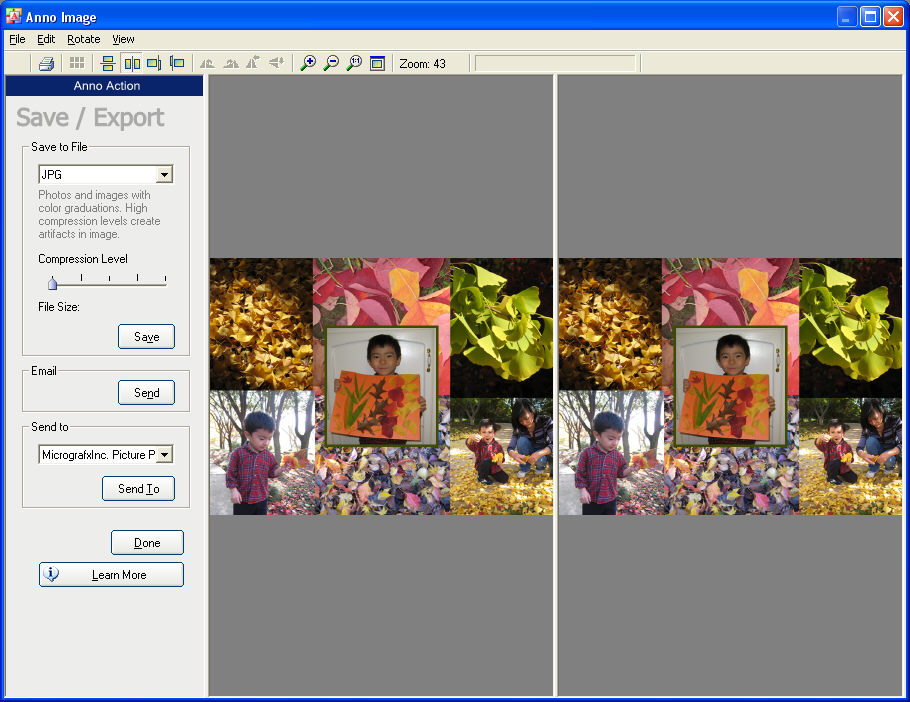Viewport: 910px width, 702px height.
Task: Click the Zoom Out magnifier icon
Action: 331,63
